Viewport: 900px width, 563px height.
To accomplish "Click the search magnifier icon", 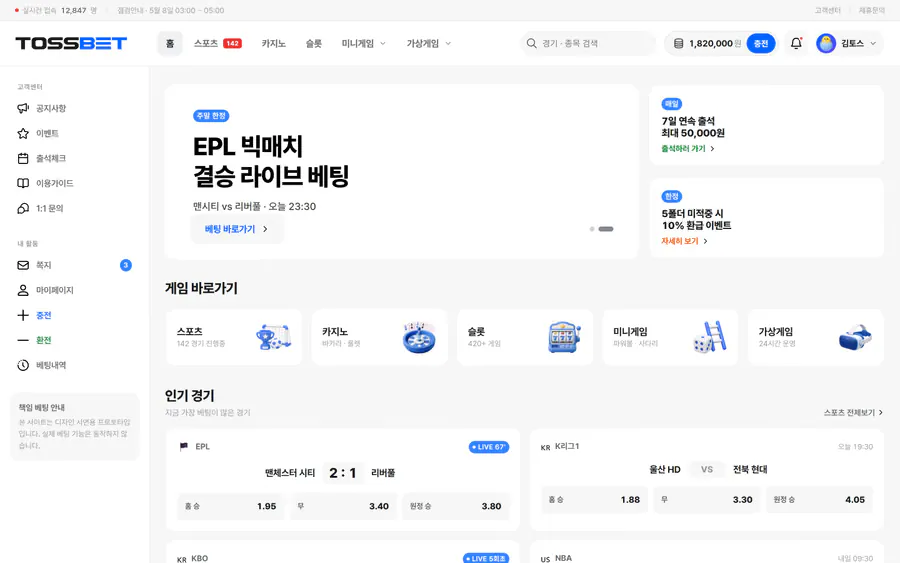I will 532,44.
